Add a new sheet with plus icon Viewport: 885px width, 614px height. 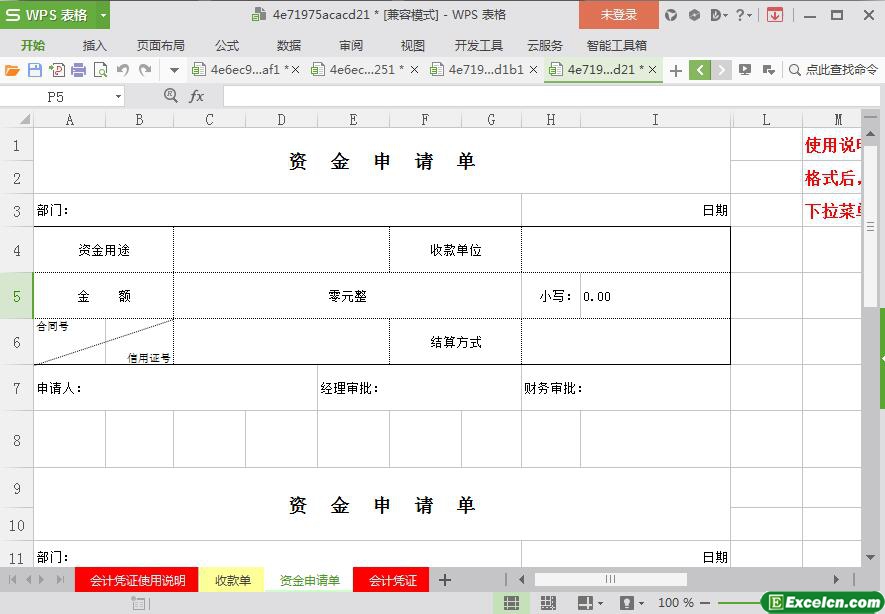tap(445, 580)
